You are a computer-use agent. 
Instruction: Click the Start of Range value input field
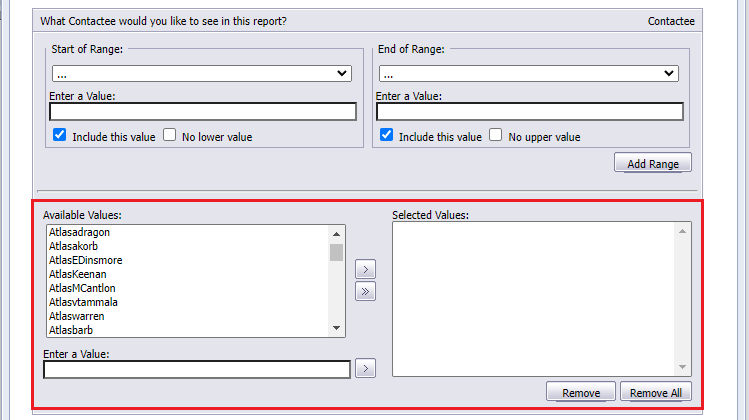[x=203, y=112]
